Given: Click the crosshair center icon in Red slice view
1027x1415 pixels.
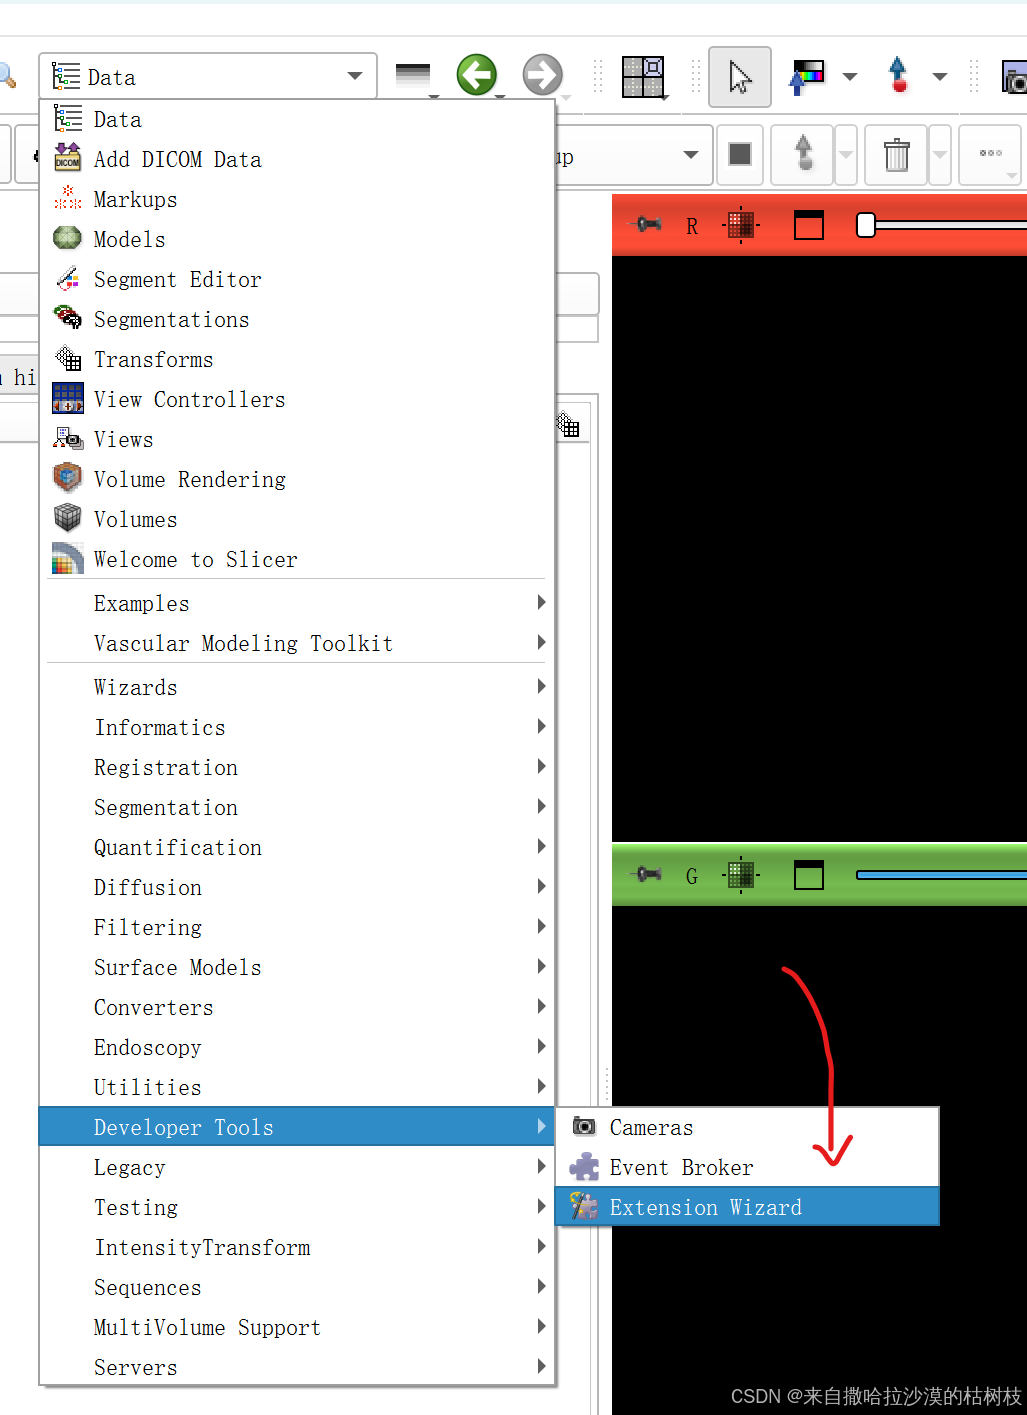Looking at the screenshot, I should (741, 225).
